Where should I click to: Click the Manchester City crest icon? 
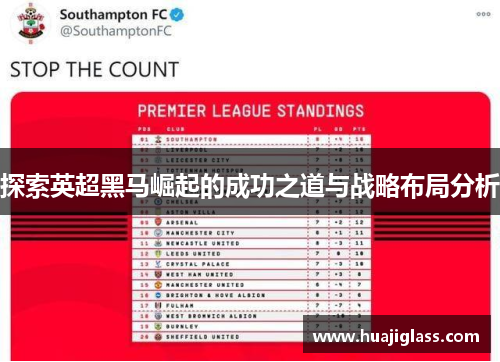click(x=158, y=233)
